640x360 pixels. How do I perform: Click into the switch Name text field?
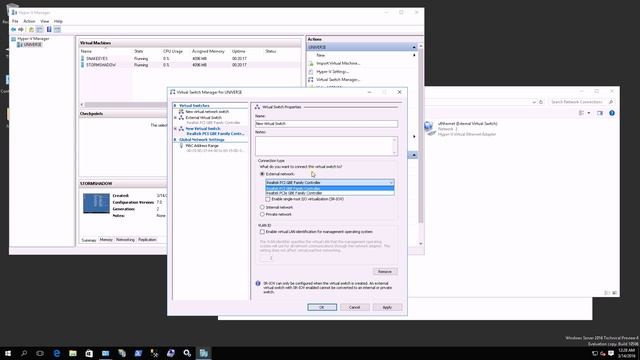[326, 124]
